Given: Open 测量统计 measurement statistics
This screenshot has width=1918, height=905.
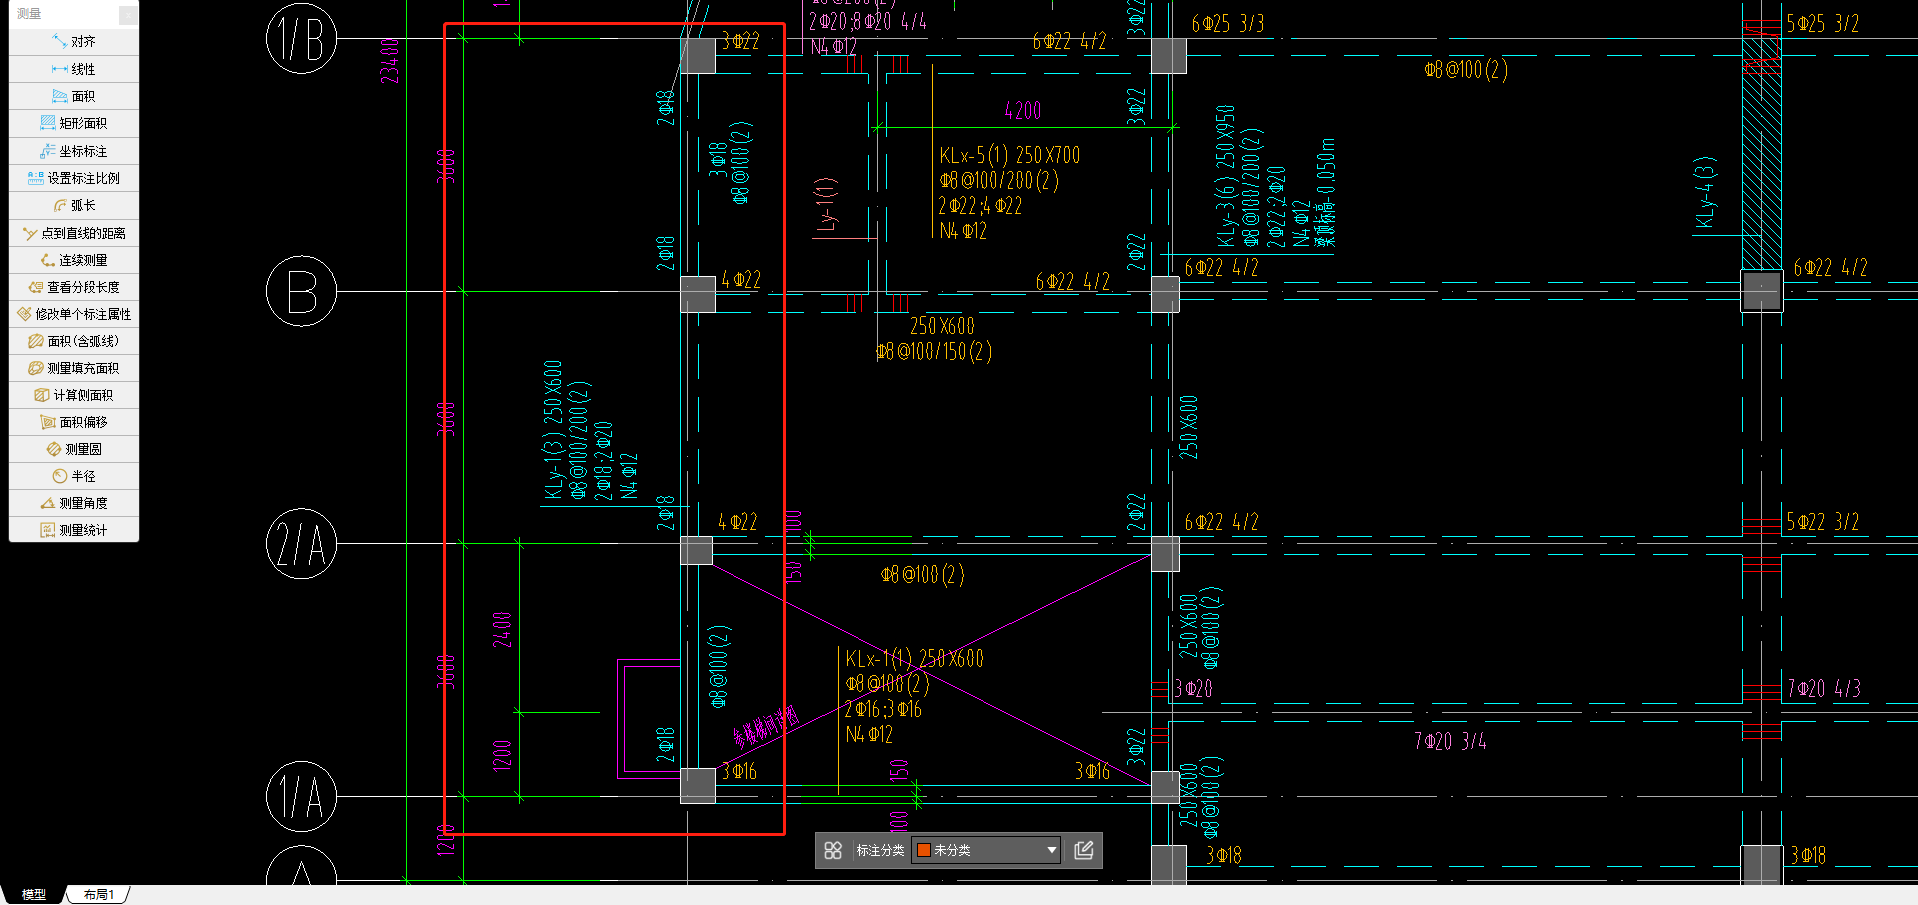Looking at the screenshot, I should 74,530.
